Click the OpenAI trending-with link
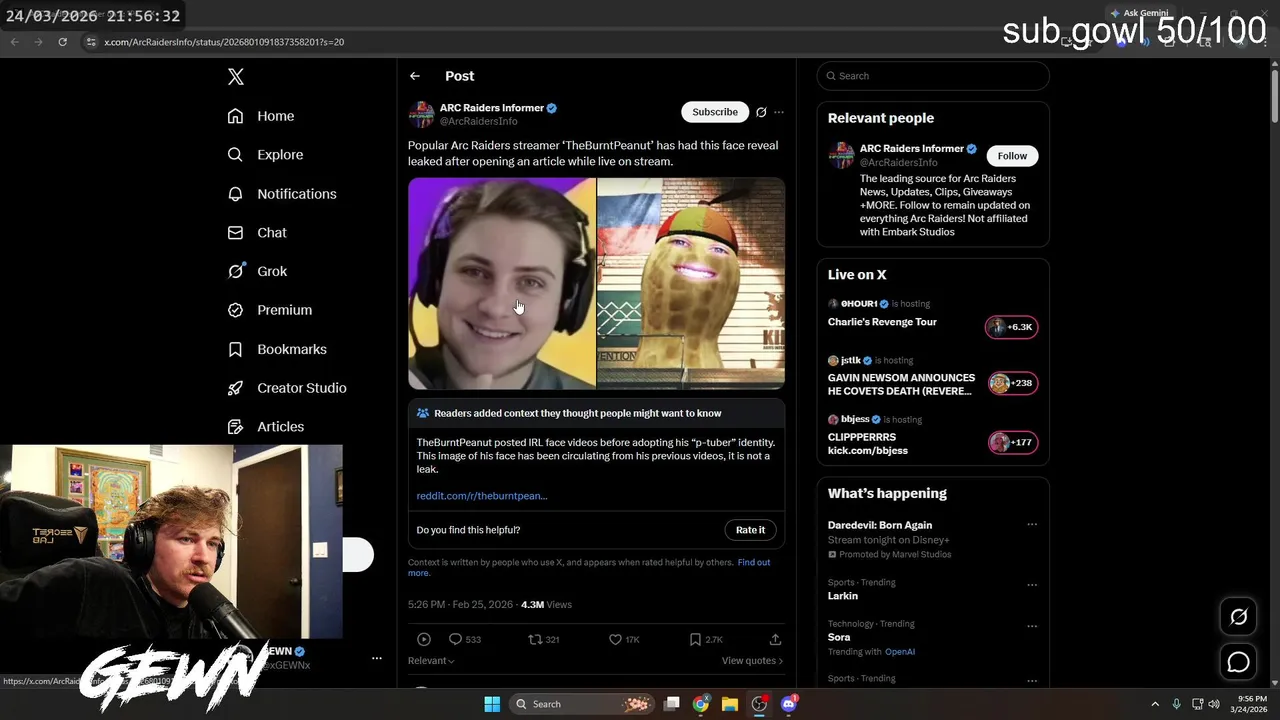This screenshot has width=1280, height=720. pos(900,652)
